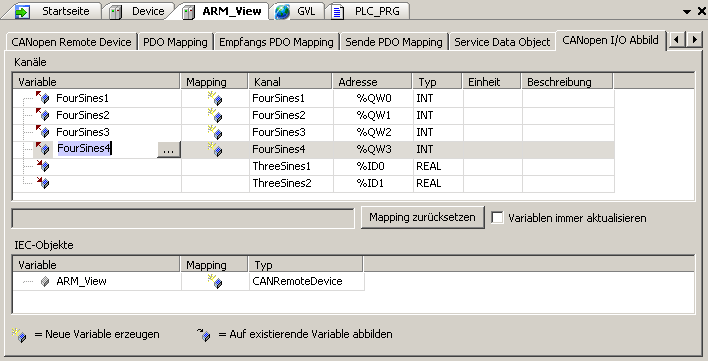Screen dimensions: 708x361
Task: Click the FourSines4 output variable icon
Action: click(42, 148)
